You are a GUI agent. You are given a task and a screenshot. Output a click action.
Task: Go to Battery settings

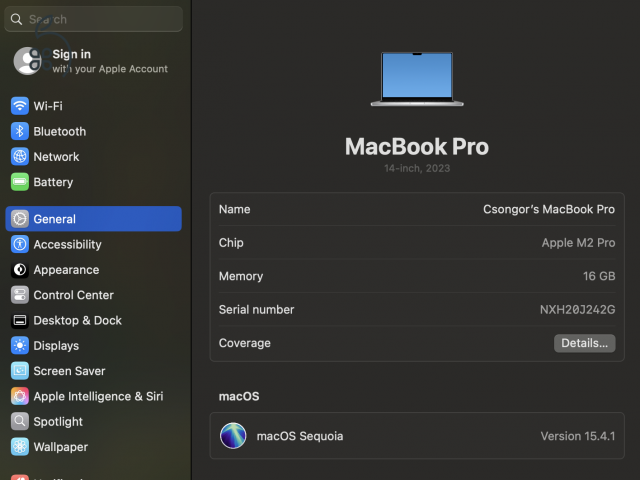coord(93,182)
